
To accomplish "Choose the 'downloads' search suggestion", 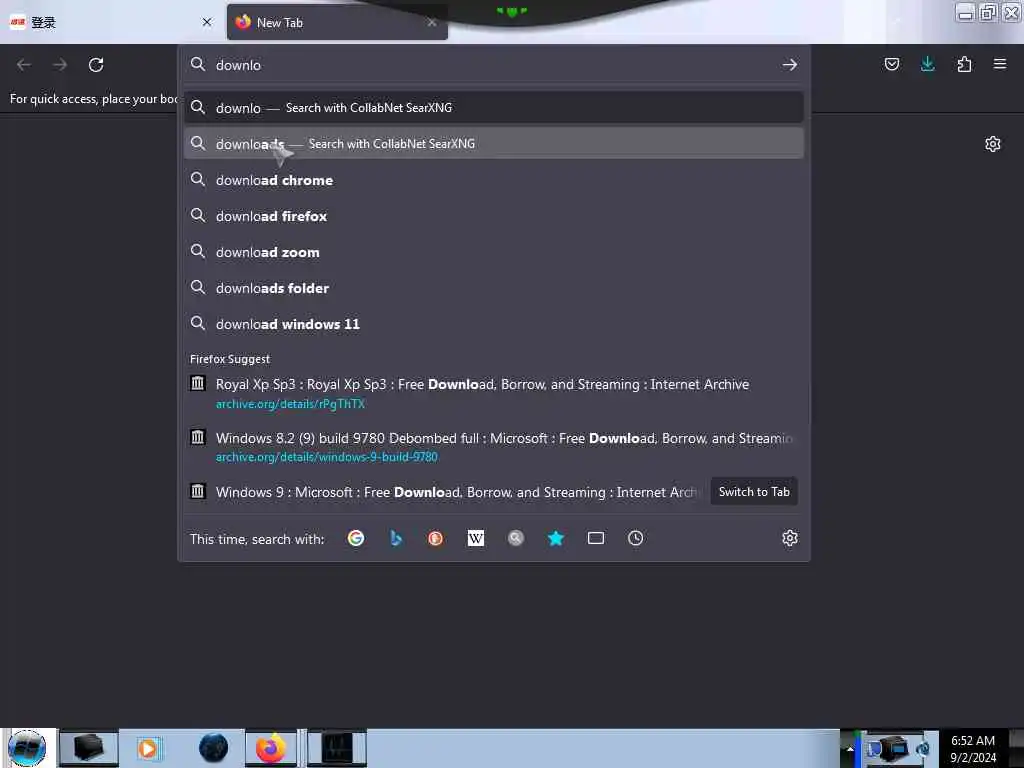I will click(x=494, y=144).
